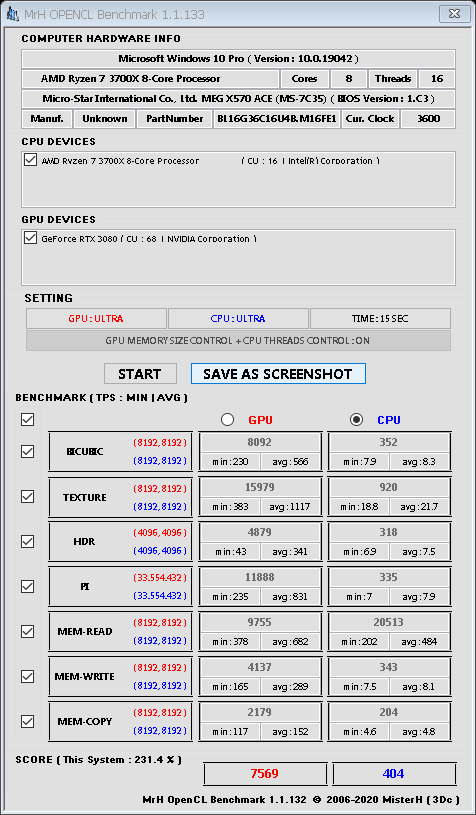Toggle the PI benchmark checkbox
Image resolution: width=476 pixels, height=815 pixels.
click(28, 586)
